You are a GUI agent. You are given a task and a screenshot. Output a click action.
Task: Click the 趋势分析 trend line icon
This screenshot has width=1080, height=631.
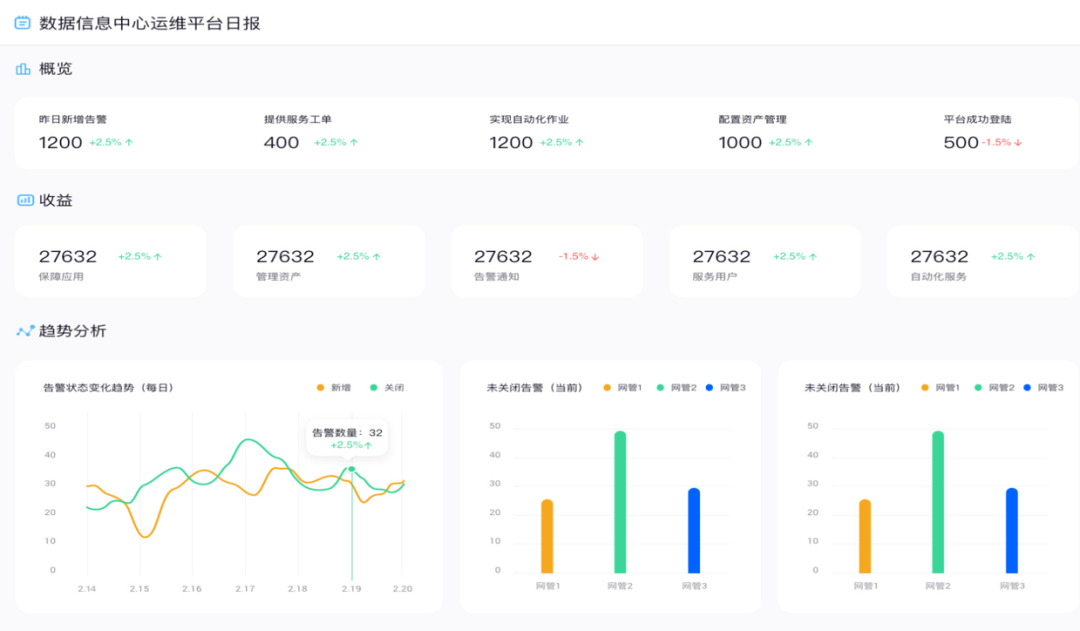tap(25, 331)
